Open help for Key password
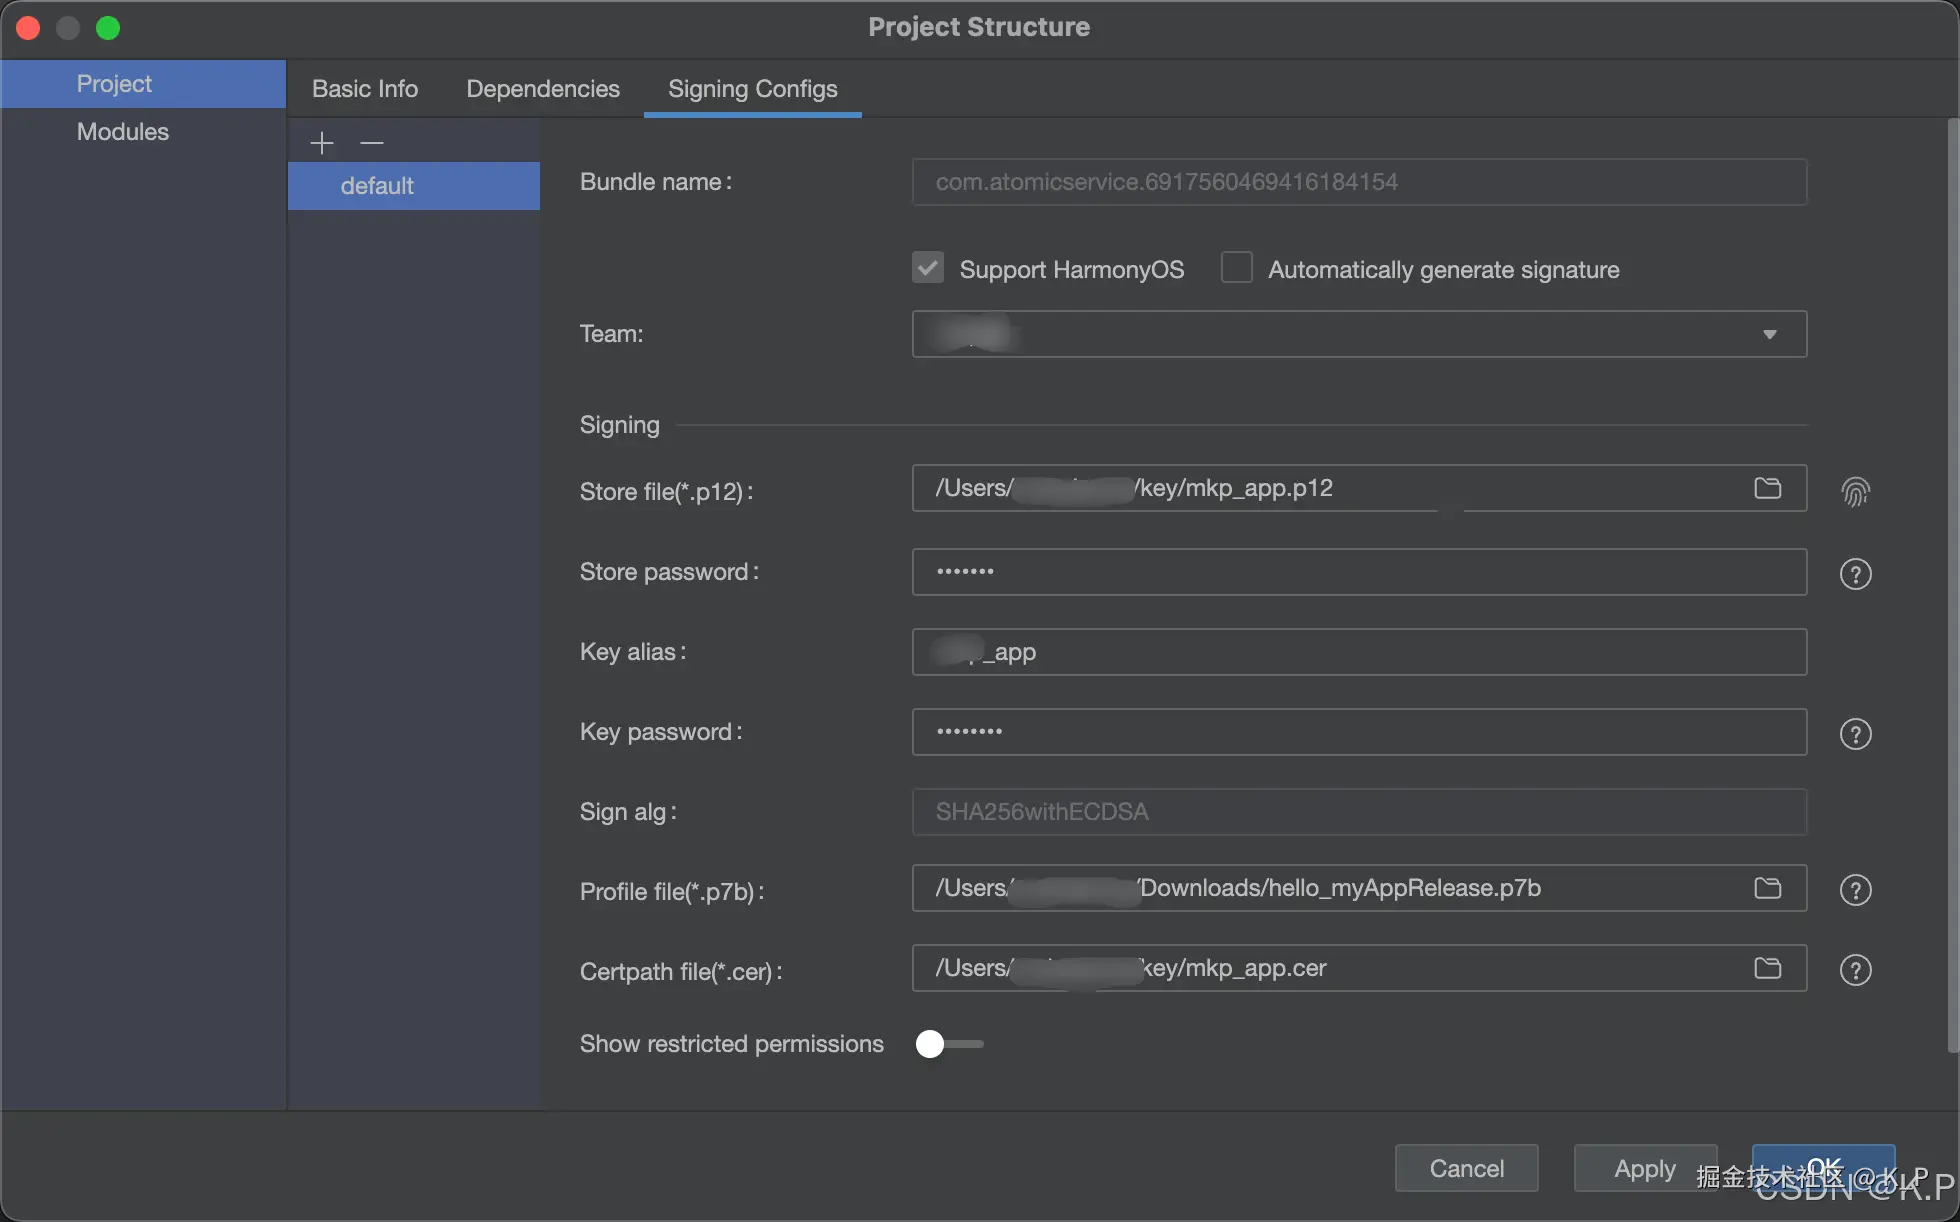 pyautogui.click(x=1855, y=733)
